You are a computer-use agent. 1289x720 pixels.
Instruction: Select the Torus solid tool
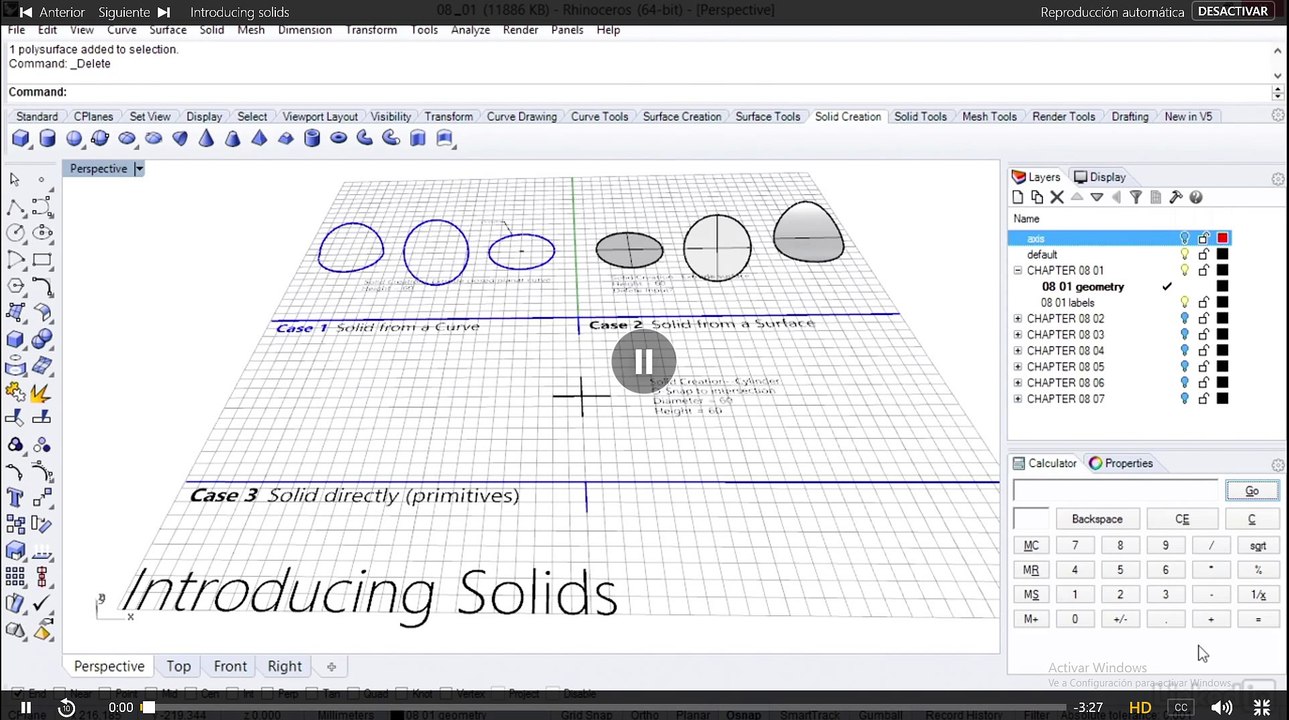338,138
